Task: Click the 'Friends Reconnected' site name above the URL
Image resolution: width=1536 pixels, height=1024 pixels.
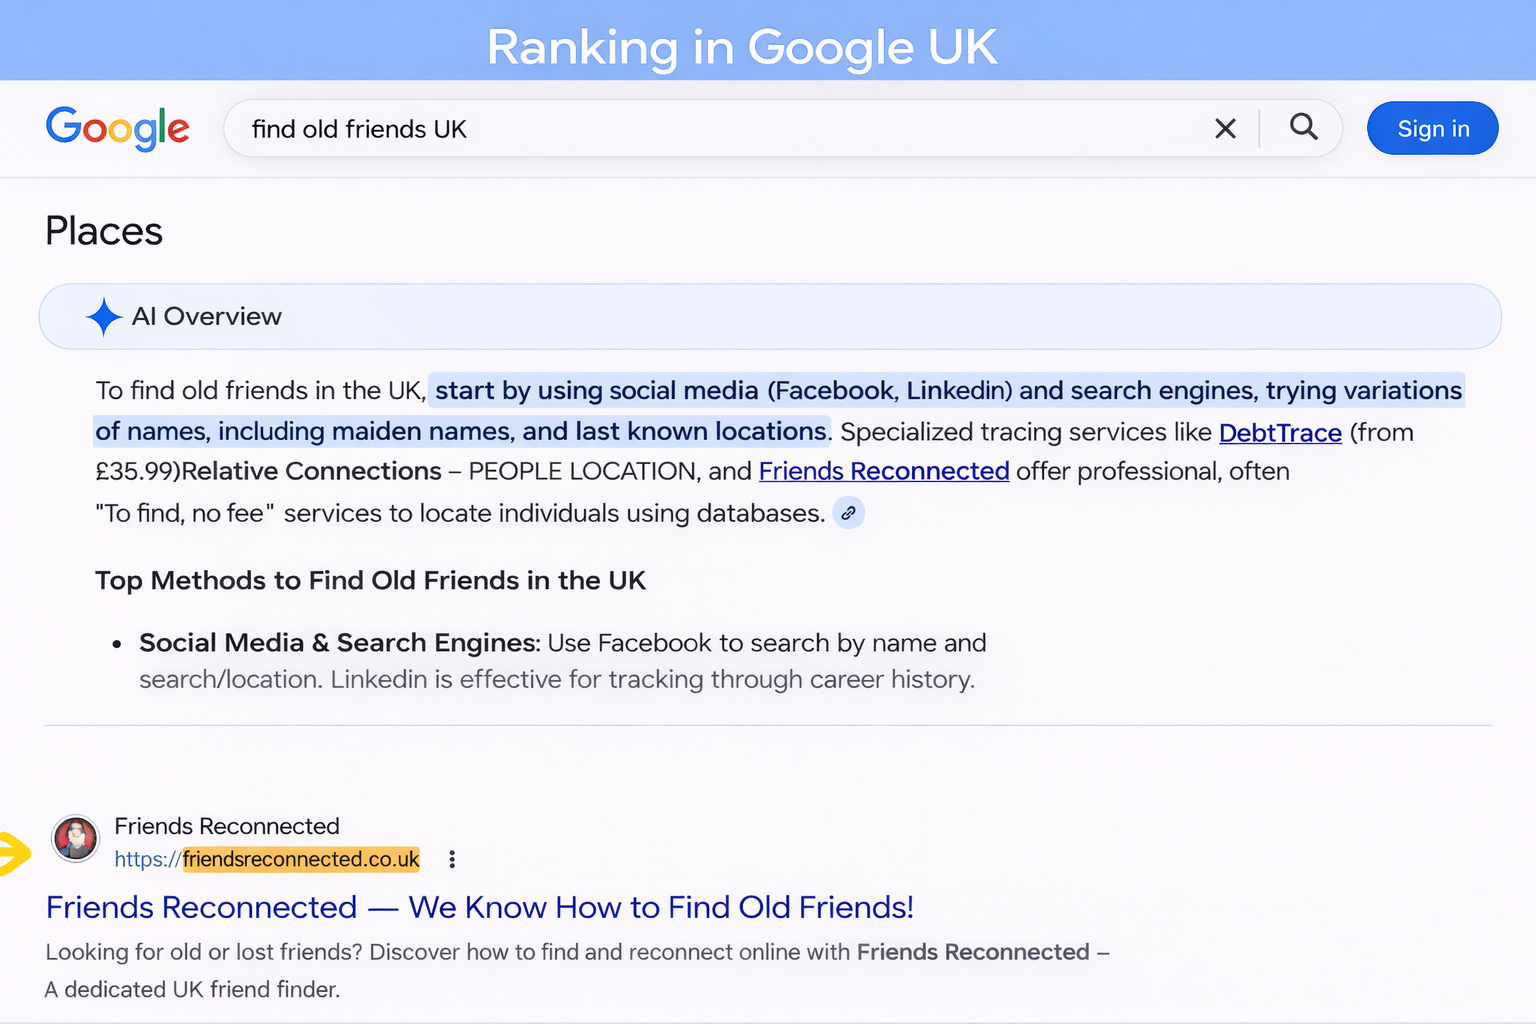Action: pyautogui.click(x=227, y=826)
